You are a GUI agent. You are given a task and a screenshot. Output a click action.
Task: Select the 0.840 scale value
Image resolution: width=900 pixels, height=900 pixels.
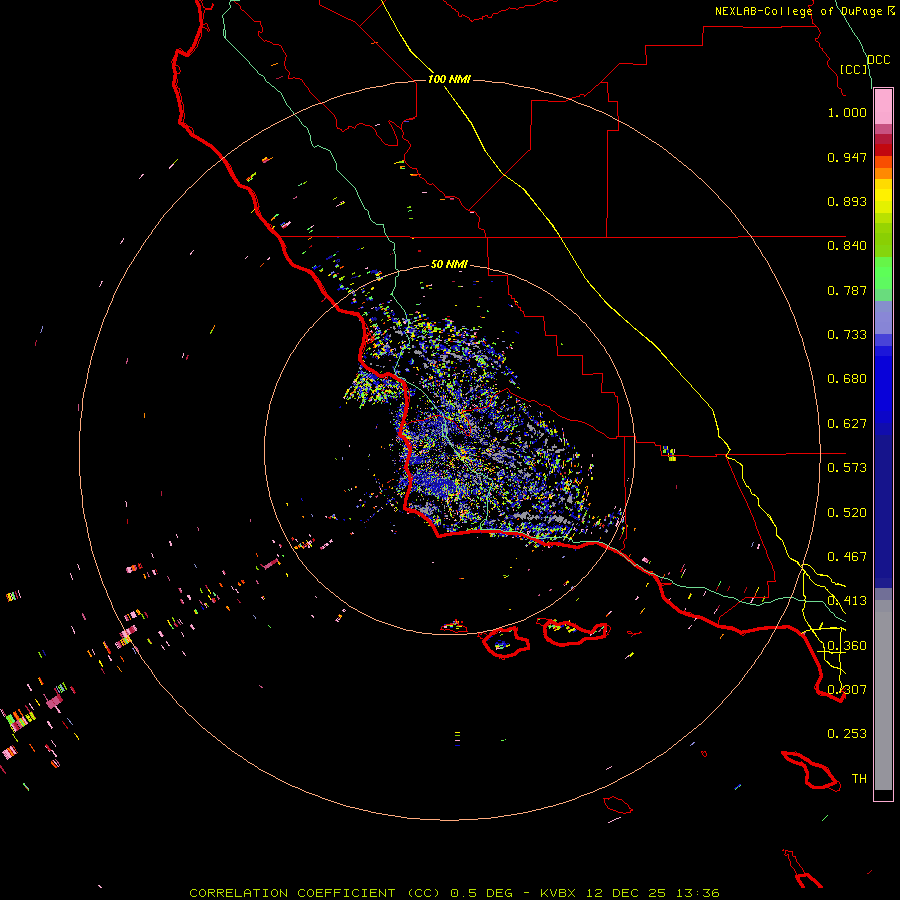[847, 246]
